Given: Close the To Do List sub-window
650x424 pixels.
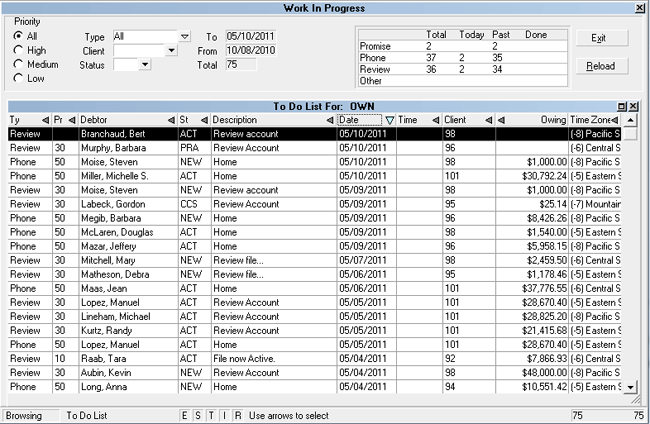Looking at the screenshot, I should click(x=633, y=107).
